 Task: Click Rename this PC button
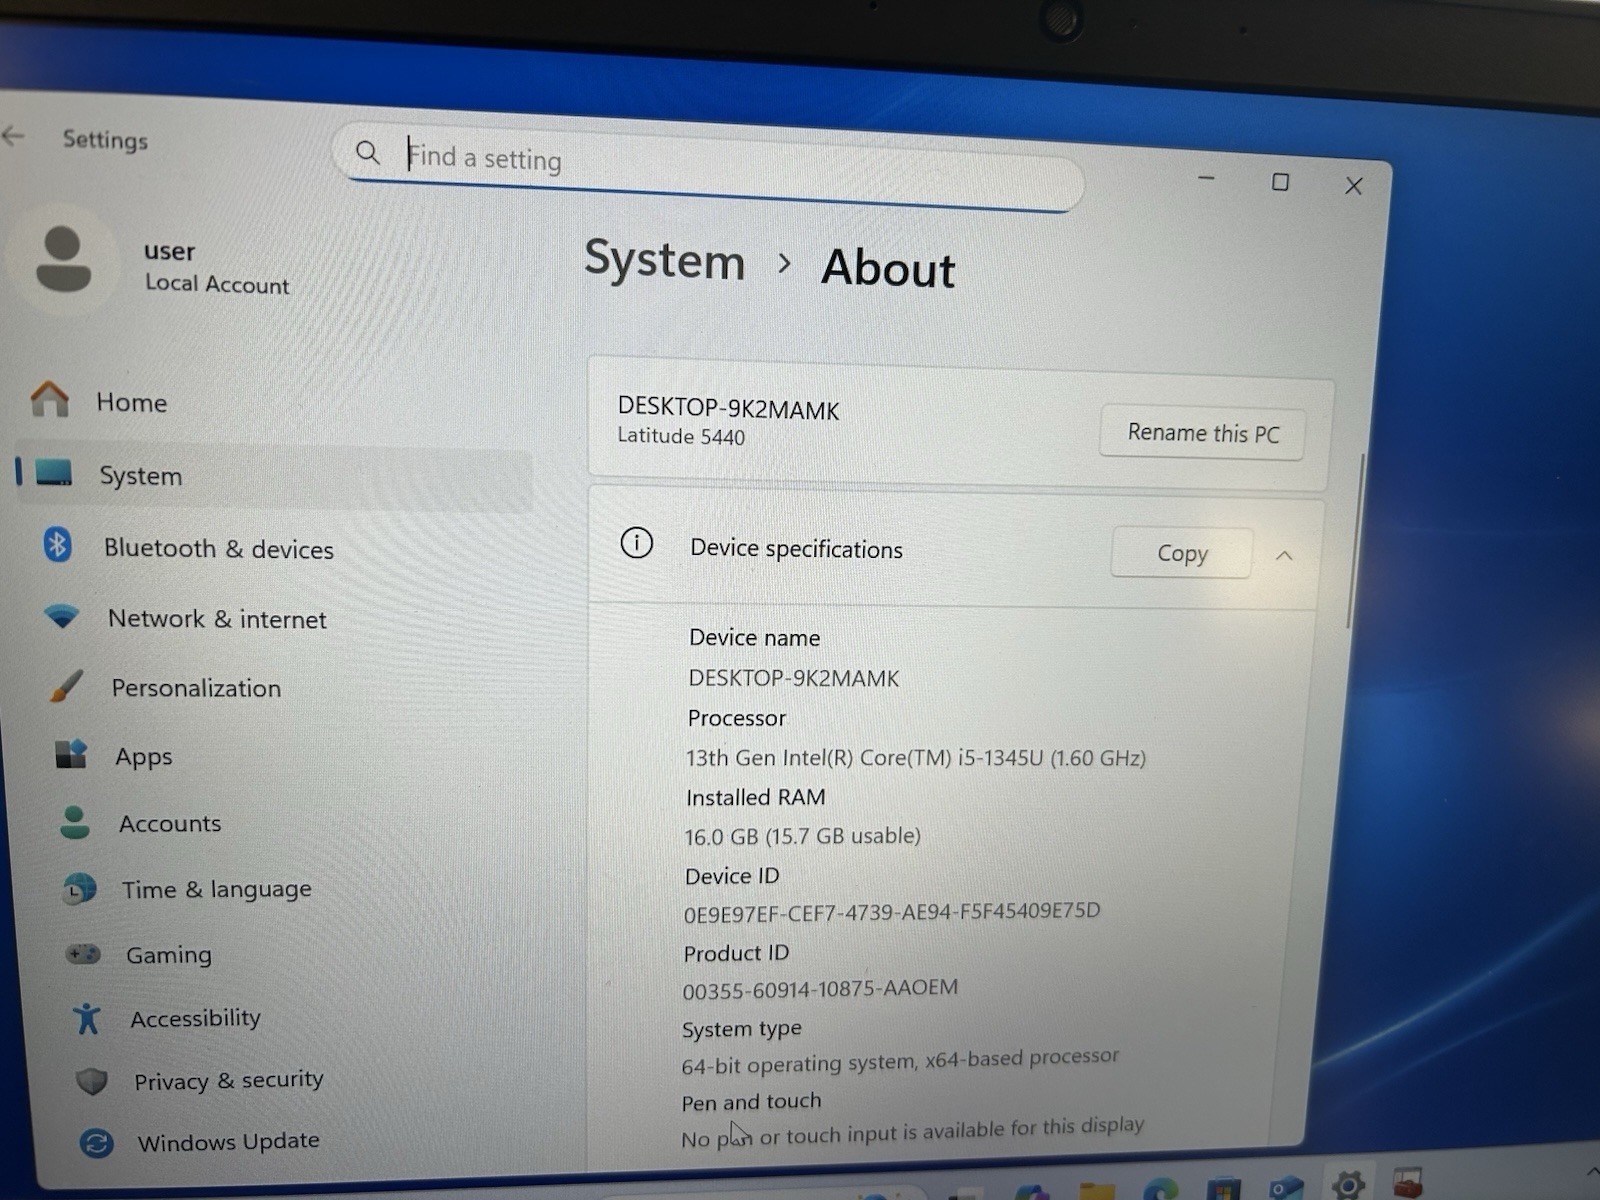pyautogui.click(x=1202, y=433)
